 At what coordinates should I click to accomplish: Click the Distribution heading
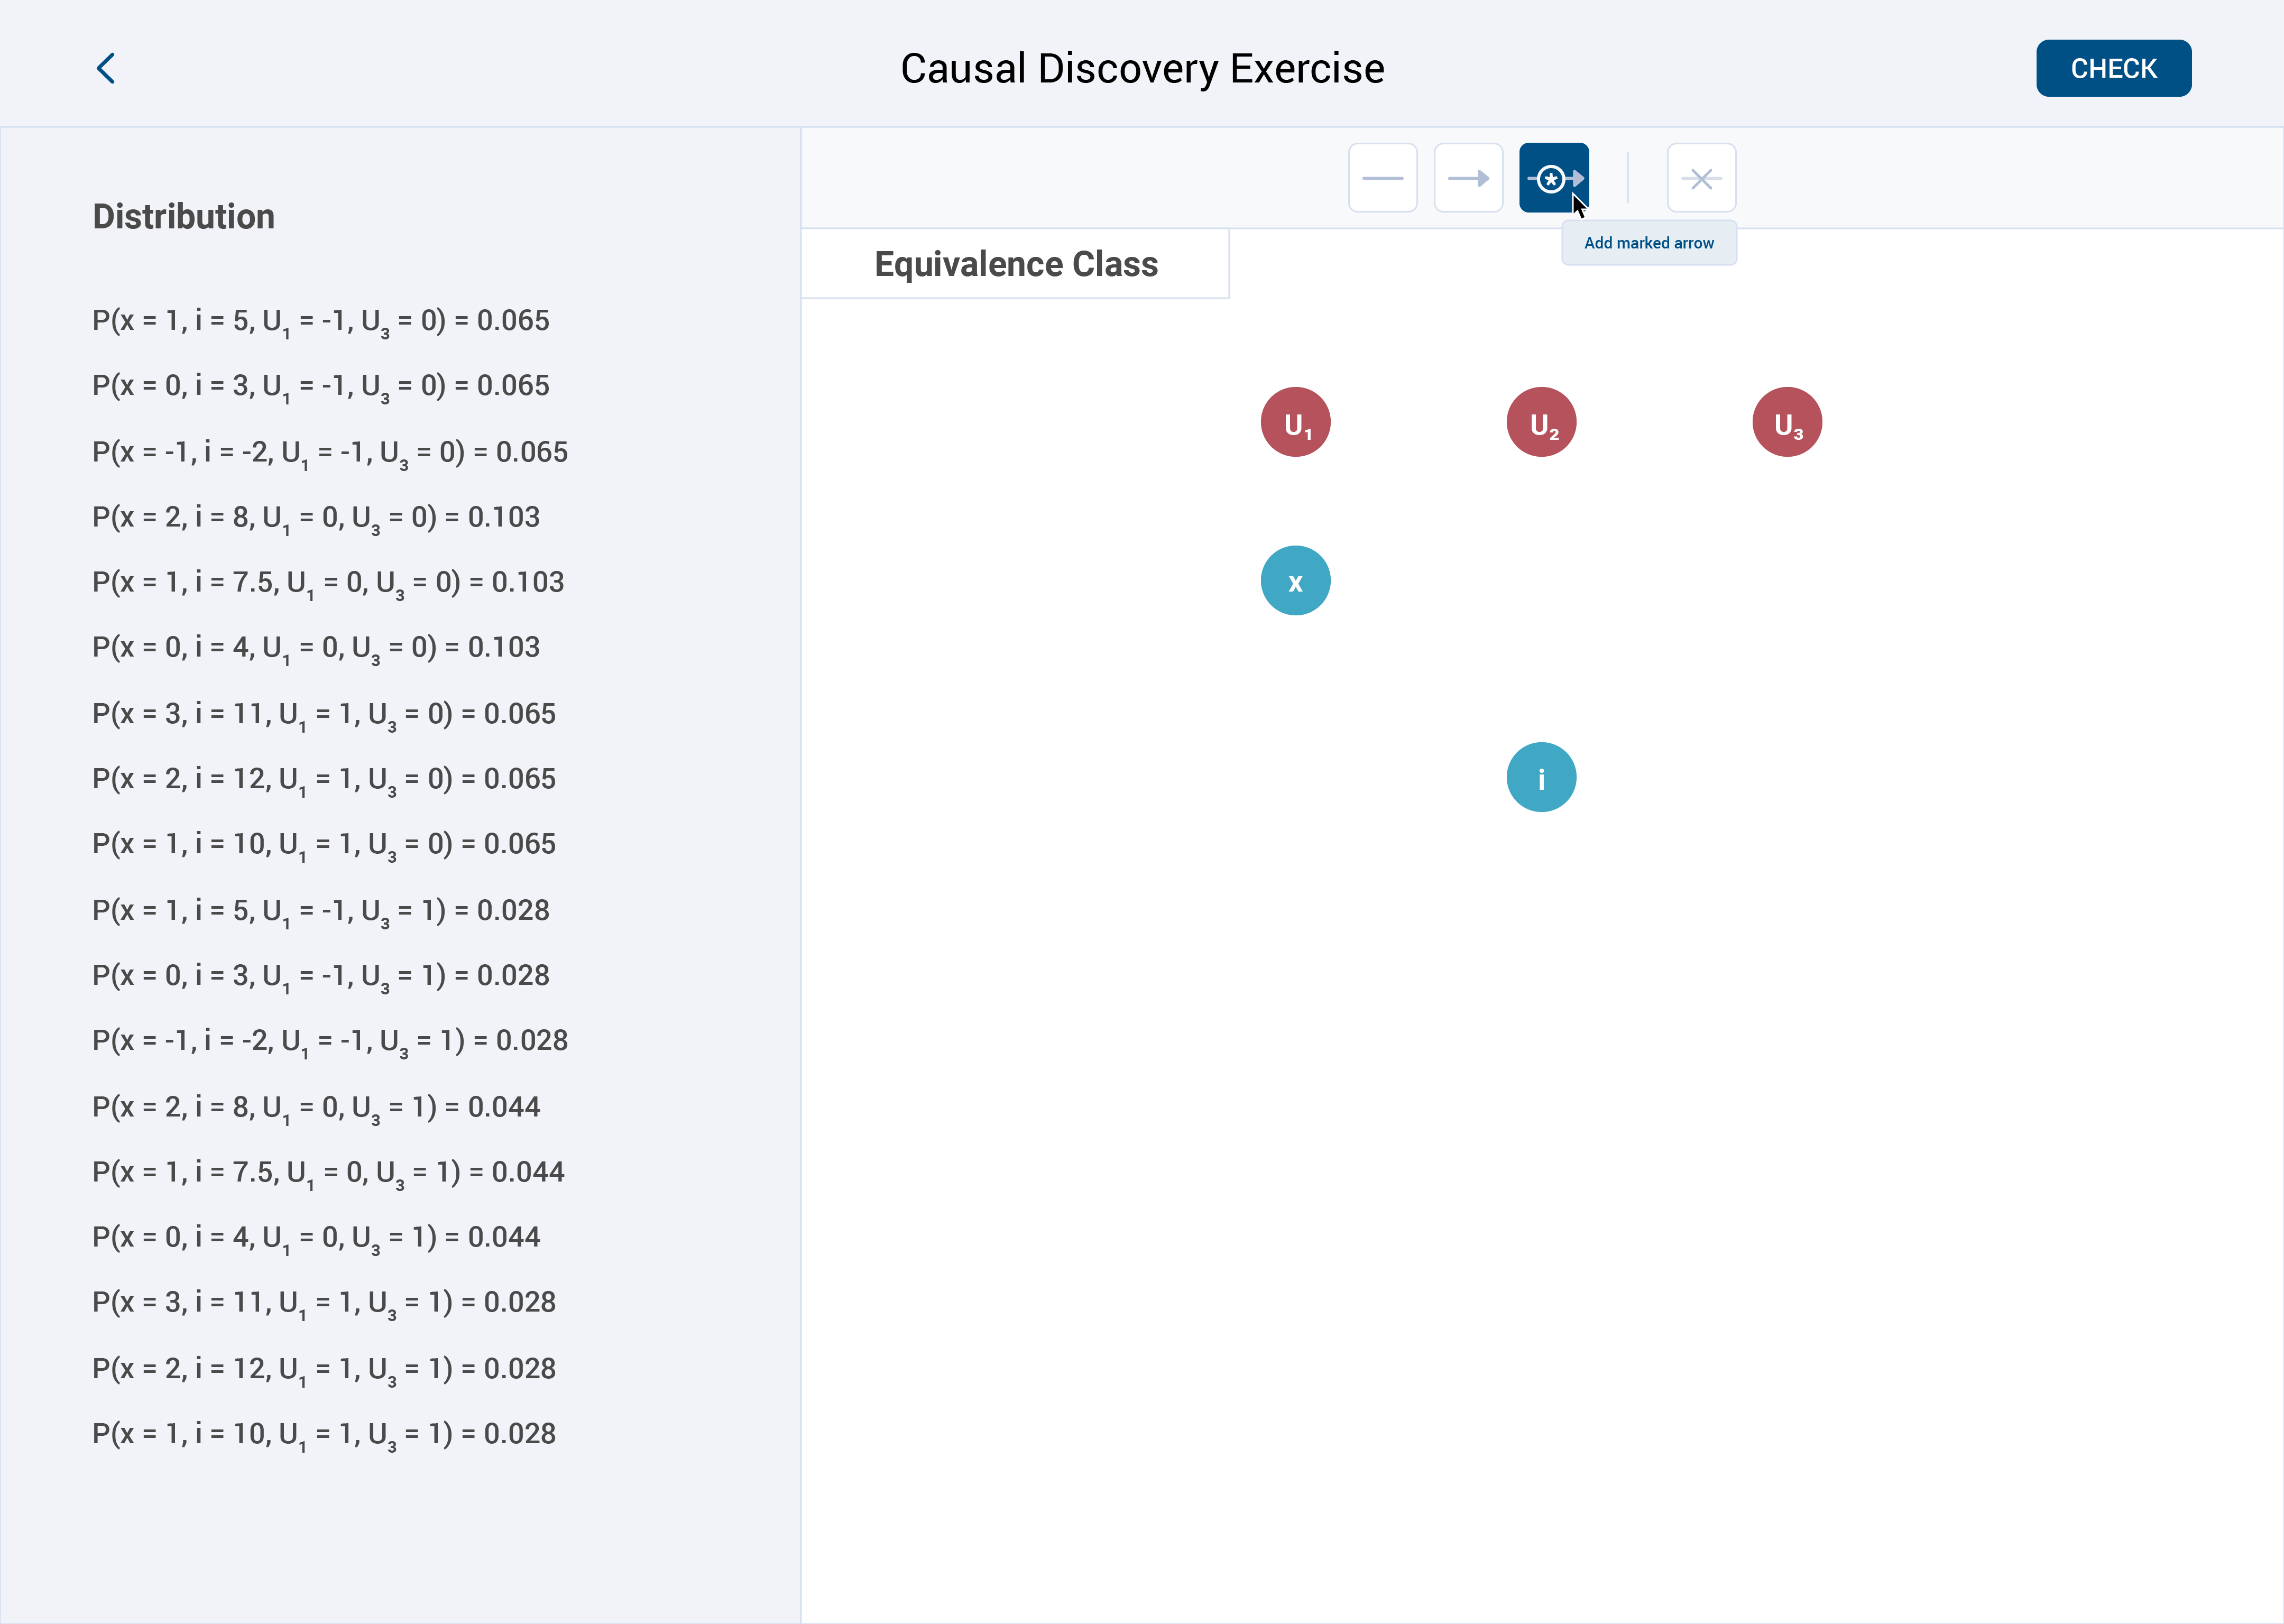tap(184, 217)
